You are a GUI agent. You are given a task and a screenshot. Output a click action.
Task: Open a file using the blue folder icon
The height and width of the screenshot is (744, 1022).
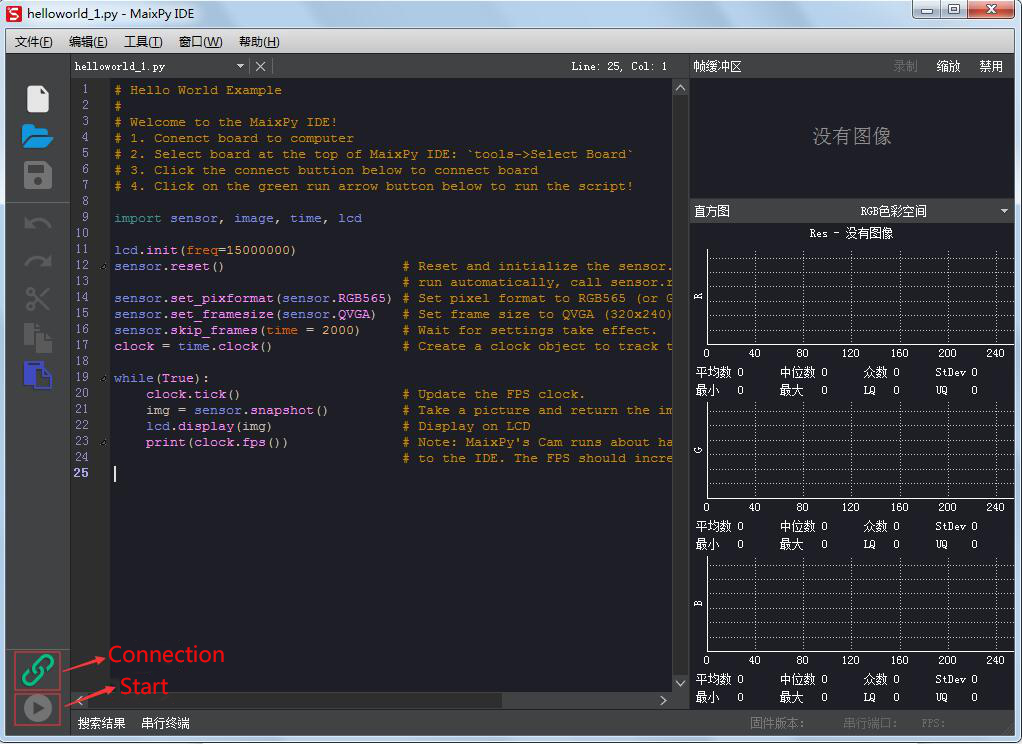[x=37, y=136]
